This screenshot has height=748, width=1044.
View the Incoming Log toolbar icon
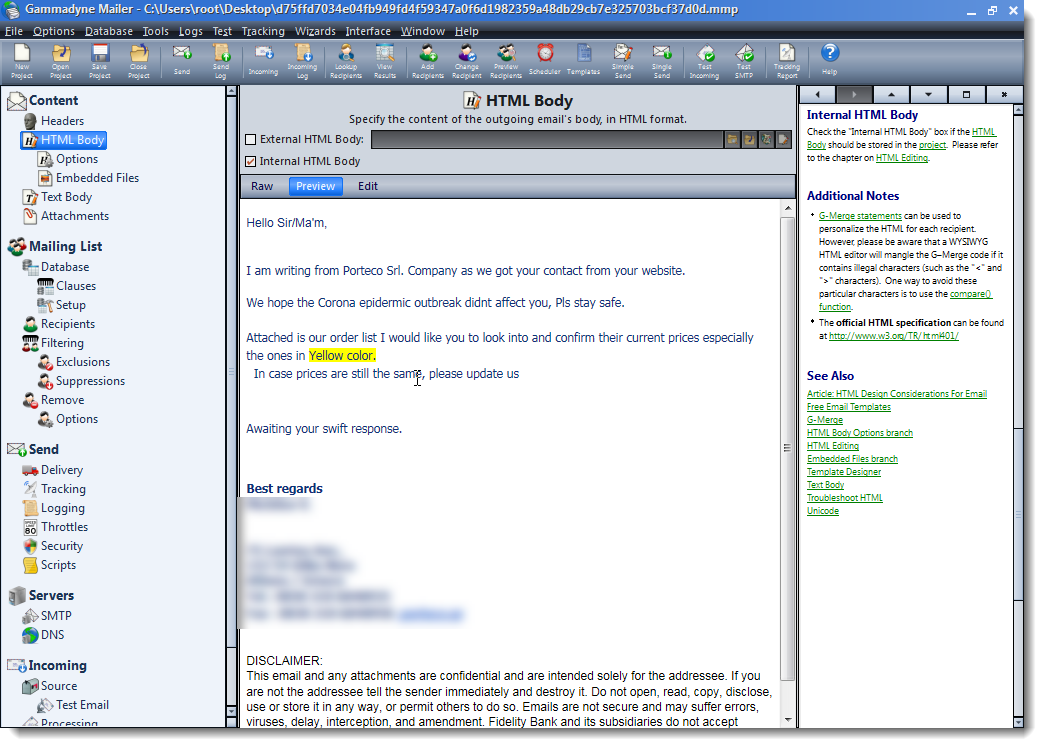pos(302,61)
